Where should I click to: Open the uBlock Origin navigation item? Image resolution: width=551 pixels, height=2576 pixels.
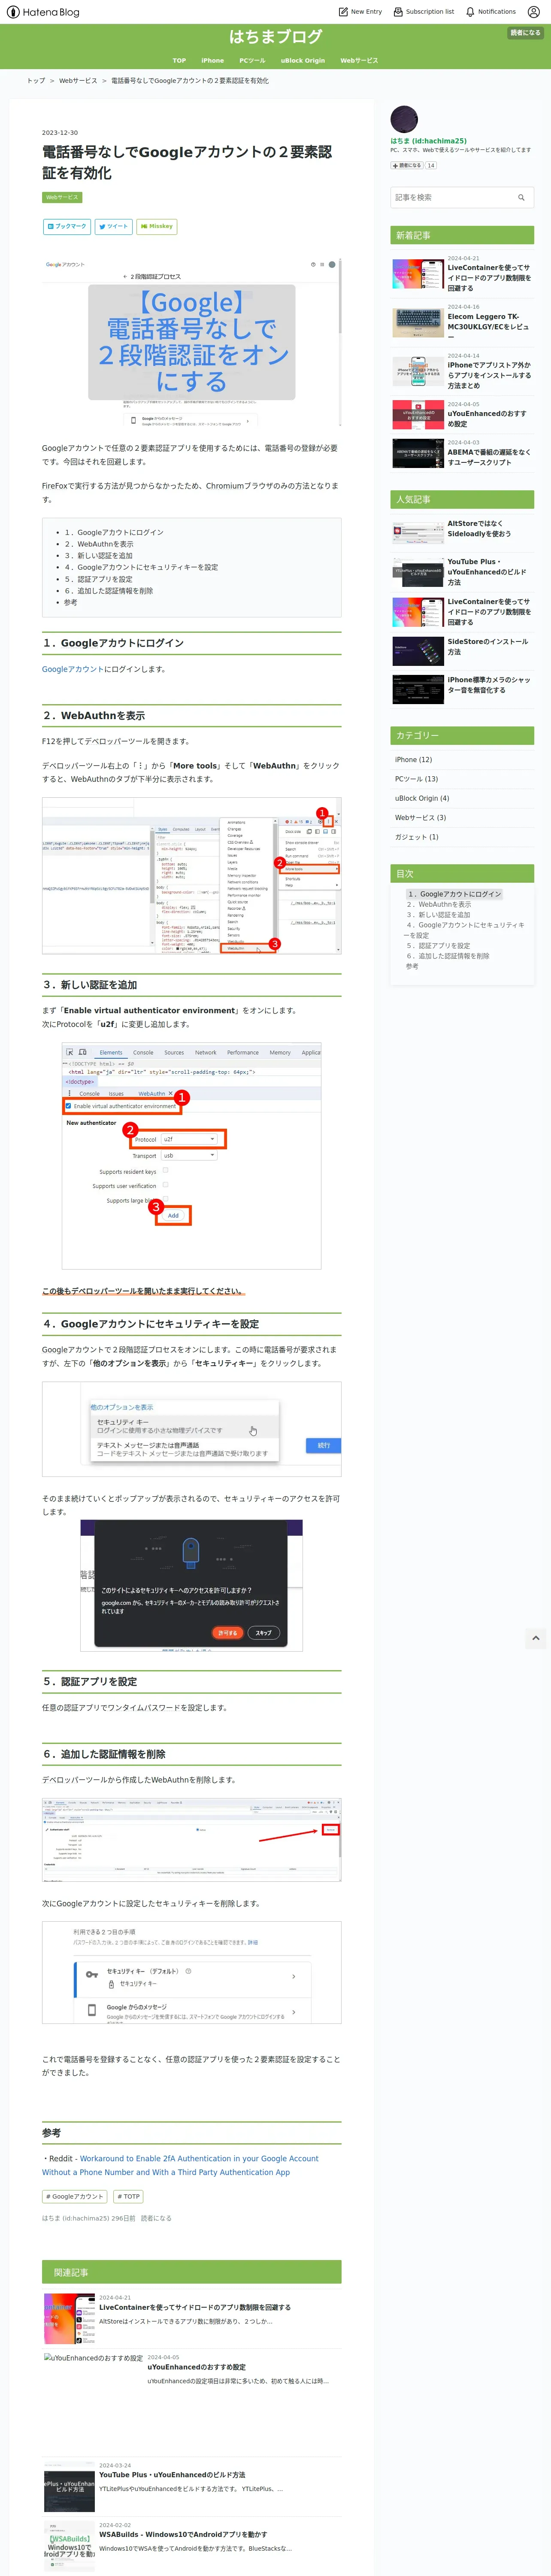[x=303, y=60]
